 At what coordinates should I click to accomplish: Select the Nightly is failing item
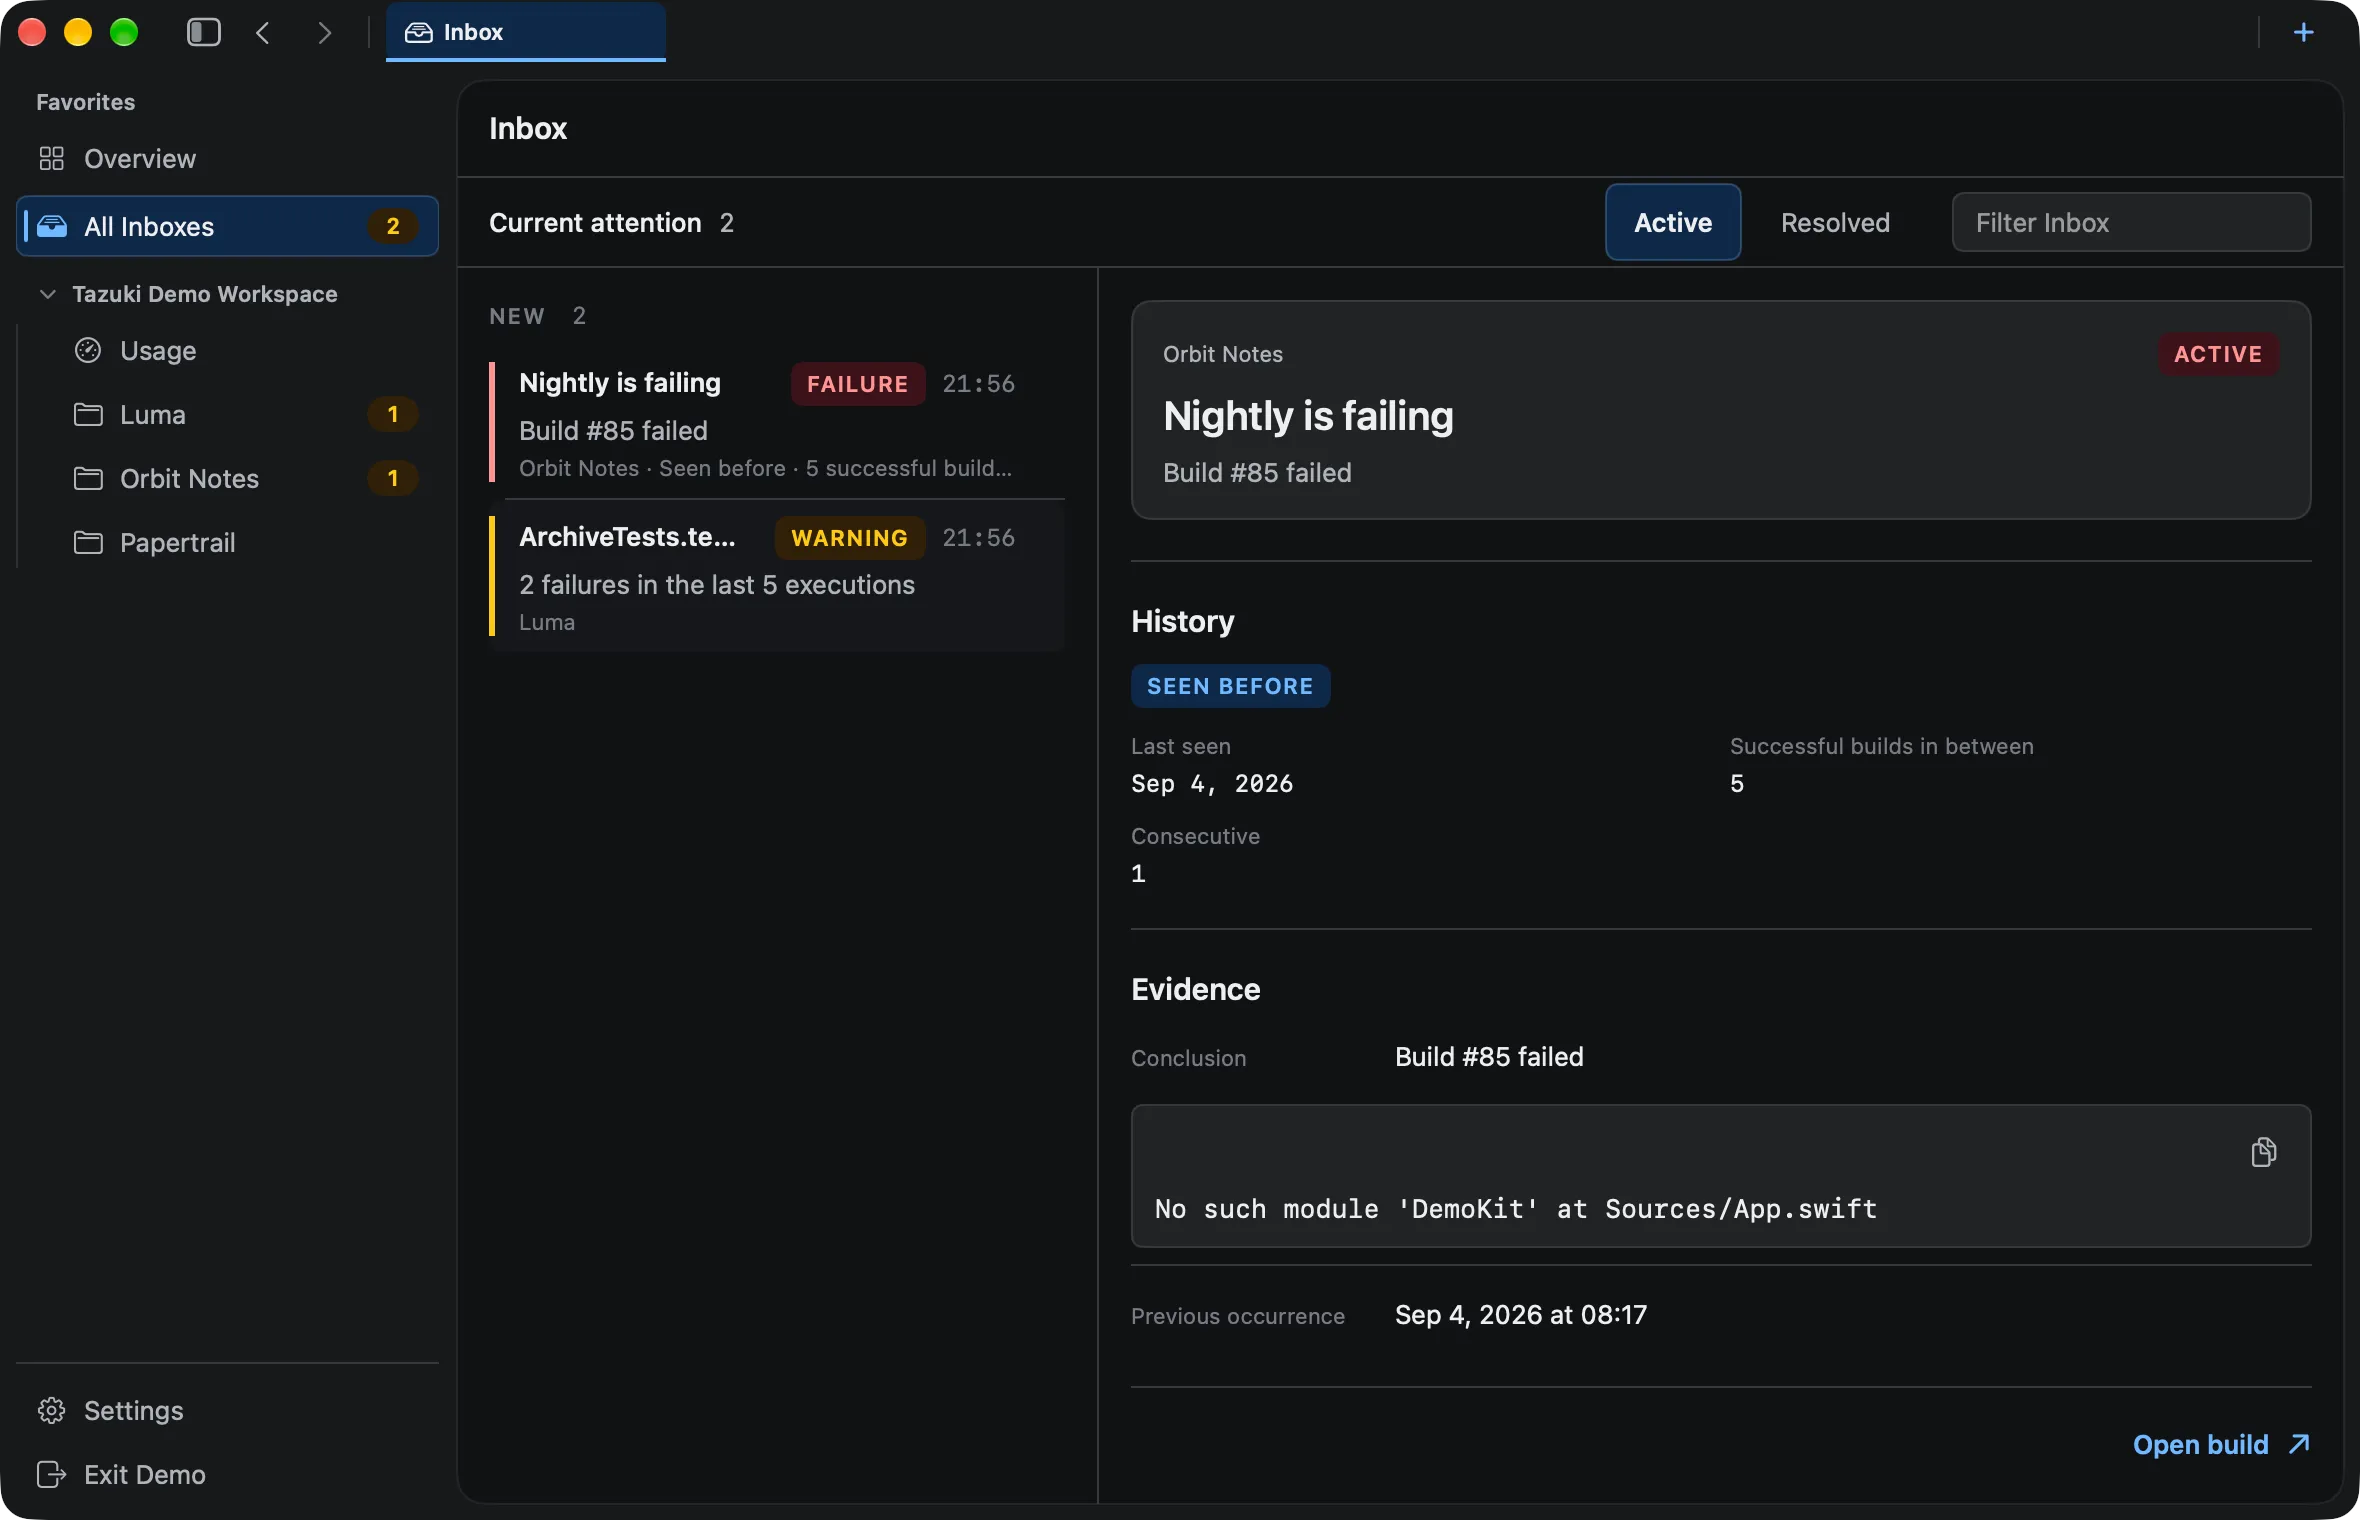pos(777,422)
